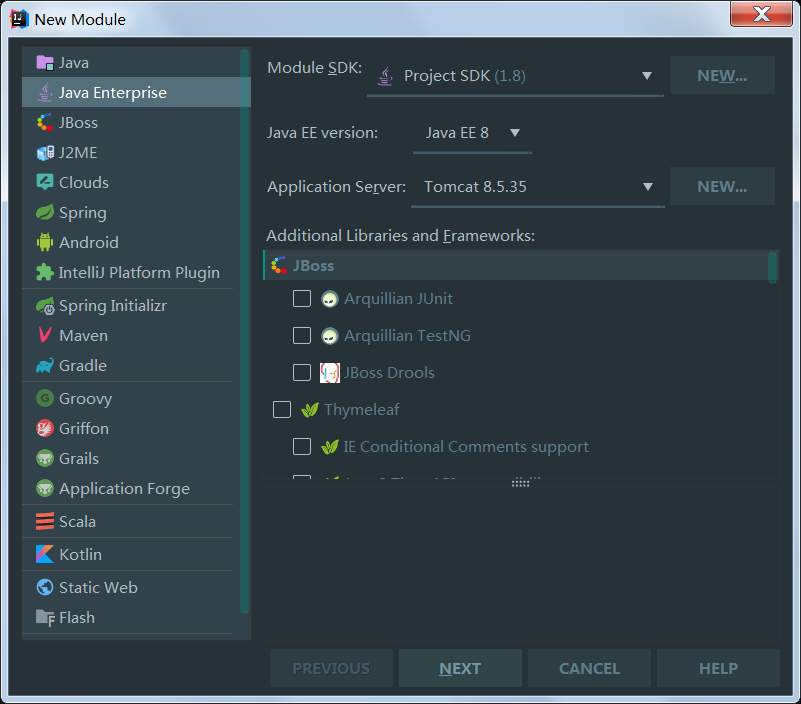Screen dimensions: 801x704
Task: Click the Java folder icon in sidebar
Action: 45,63
